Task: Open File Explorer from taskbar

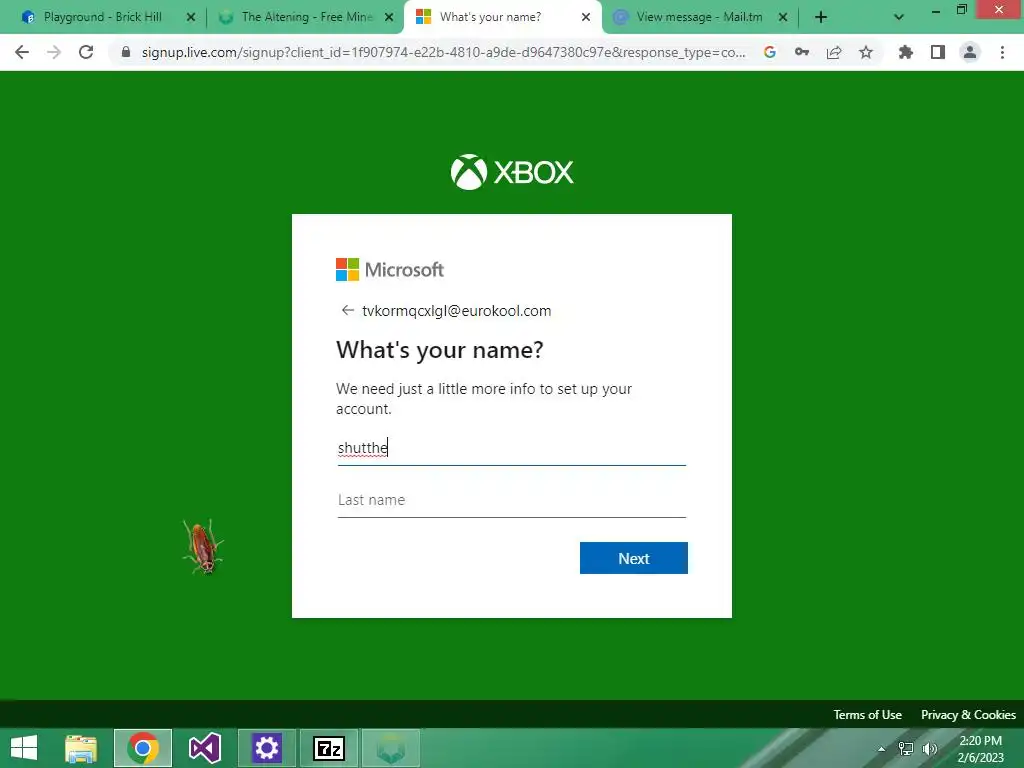Action: click(81, 748)
